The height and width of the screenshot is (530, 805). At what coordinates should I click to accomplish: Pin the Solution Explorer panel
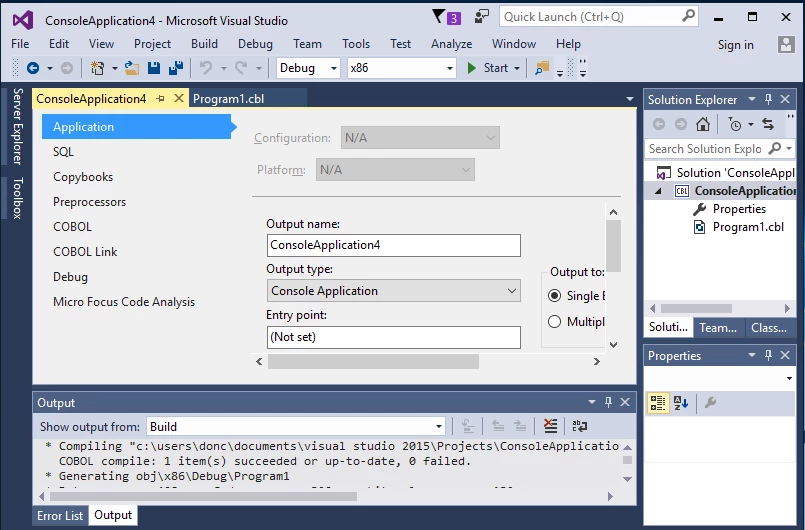[x=769, y=99]
